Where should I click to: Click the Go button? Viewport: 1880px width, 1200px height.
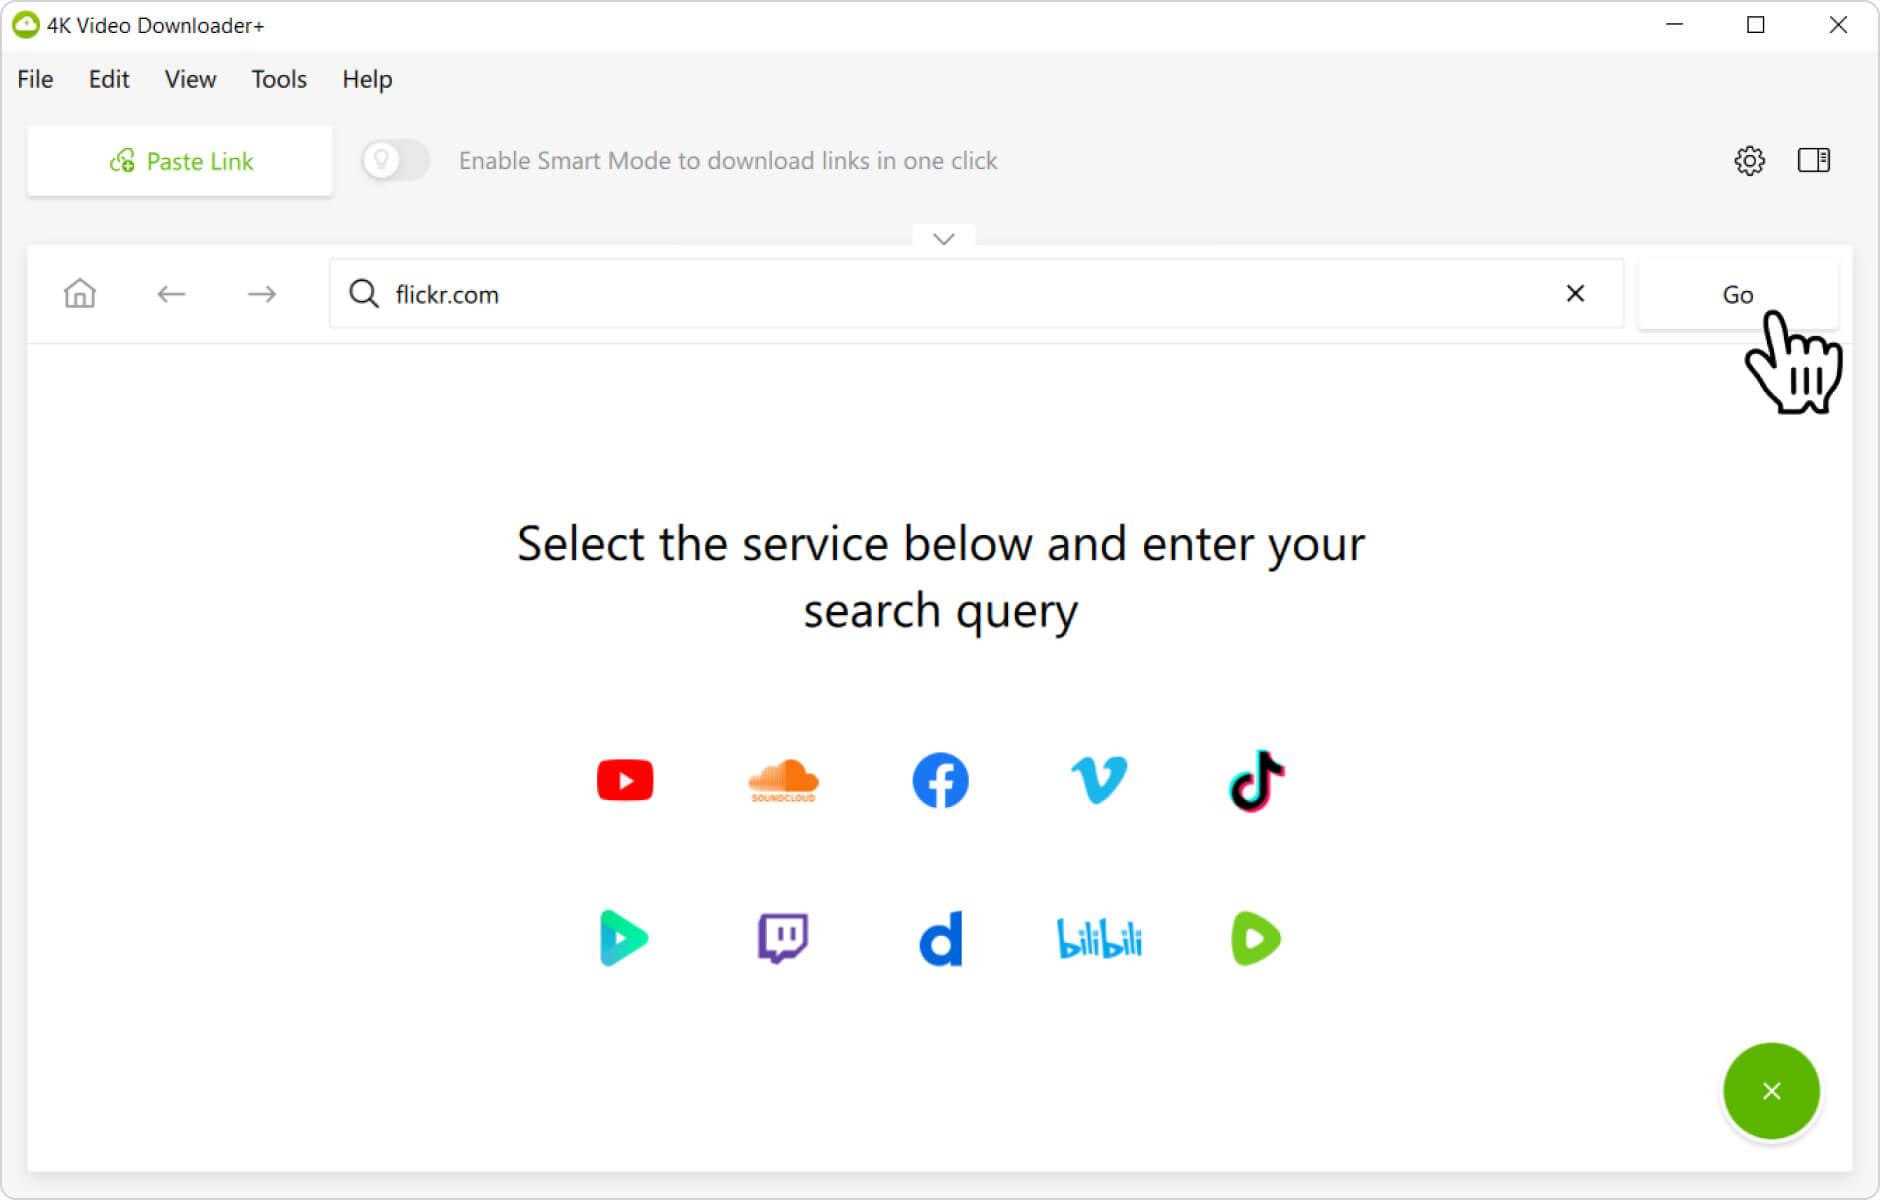click(x=1737, y=294)
